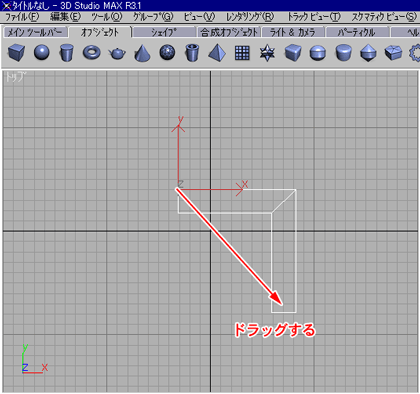Switch to the オブジェクト tab
The image size is (420, 394).
pyautogui.click(x=100, y=32)
